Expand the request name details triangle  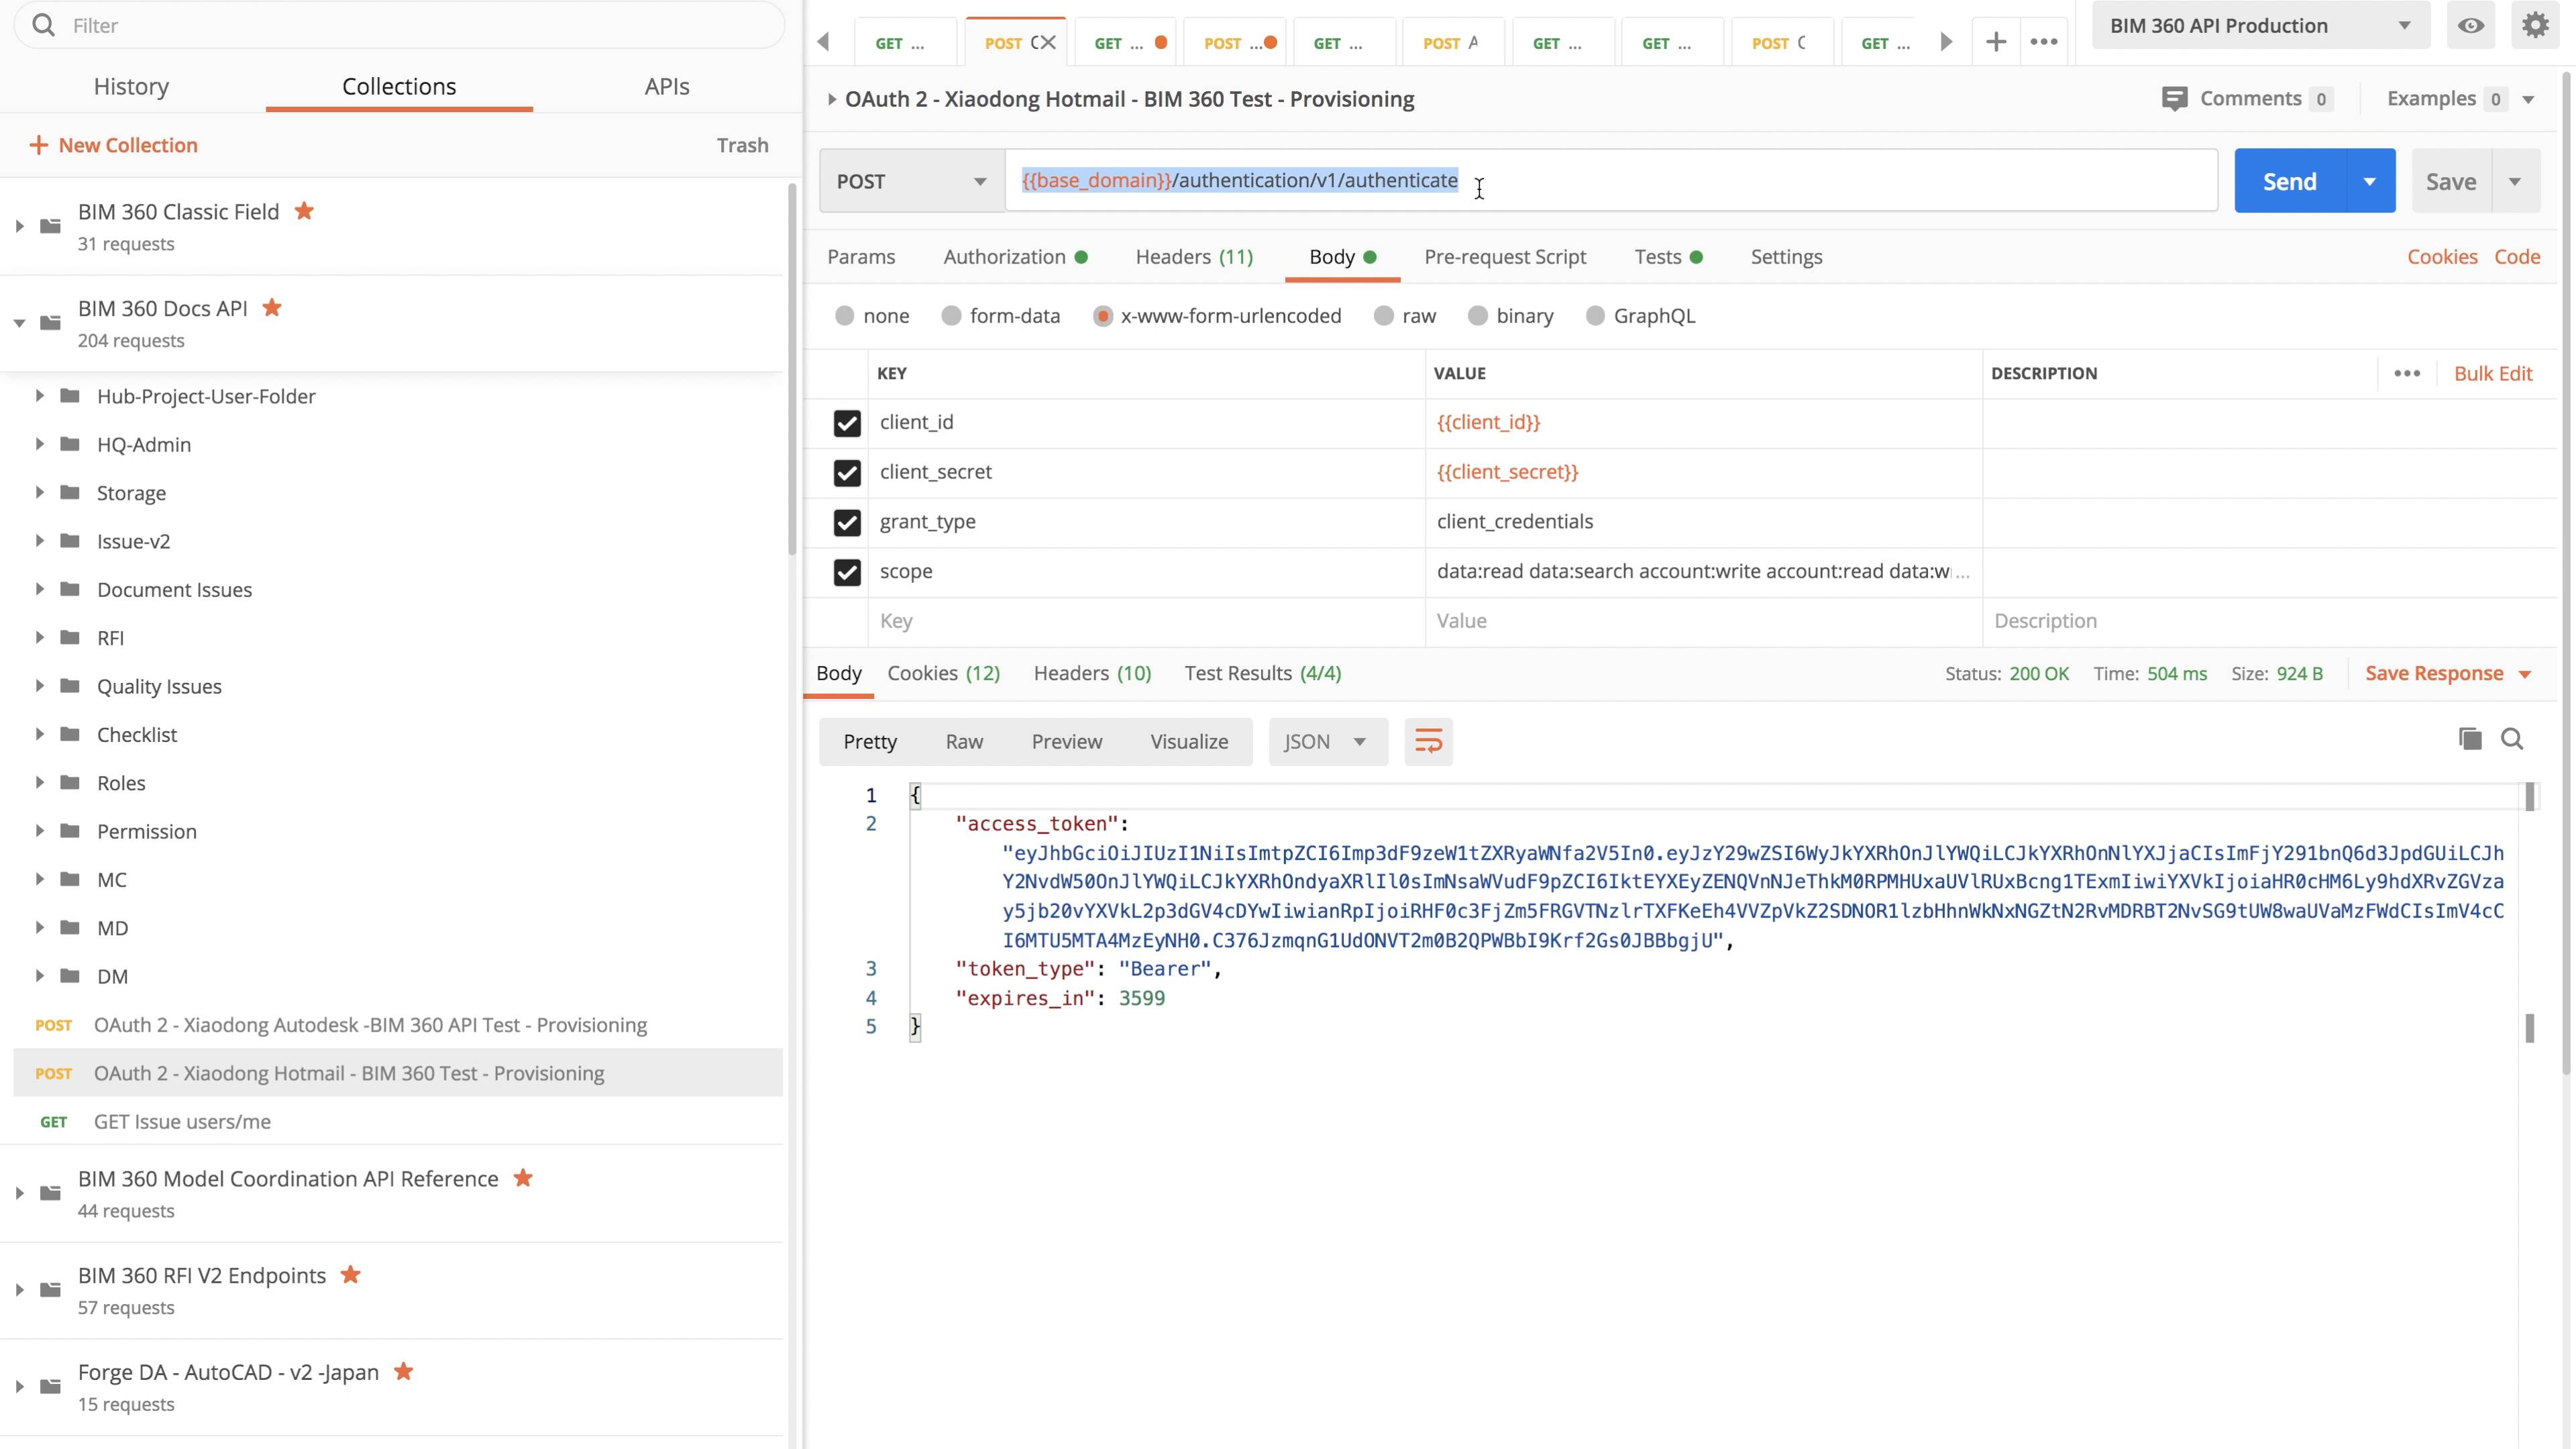coord(831,99)
